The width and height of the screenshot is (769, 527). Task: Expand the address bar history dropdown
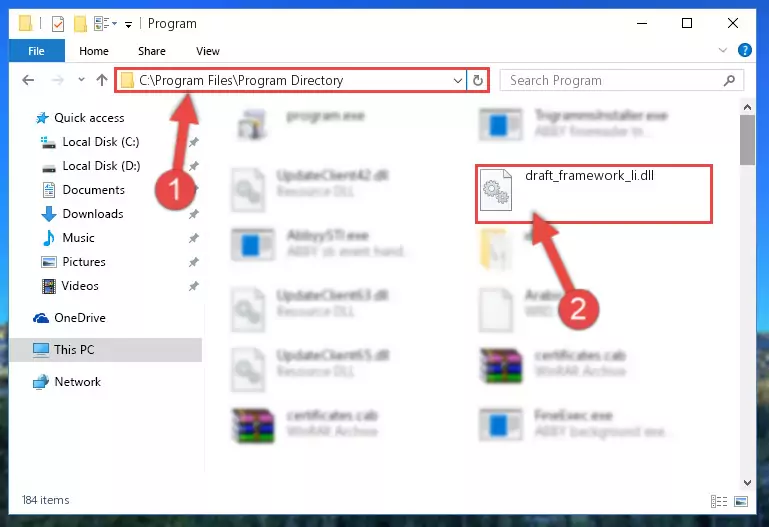[x=458, y=80]
